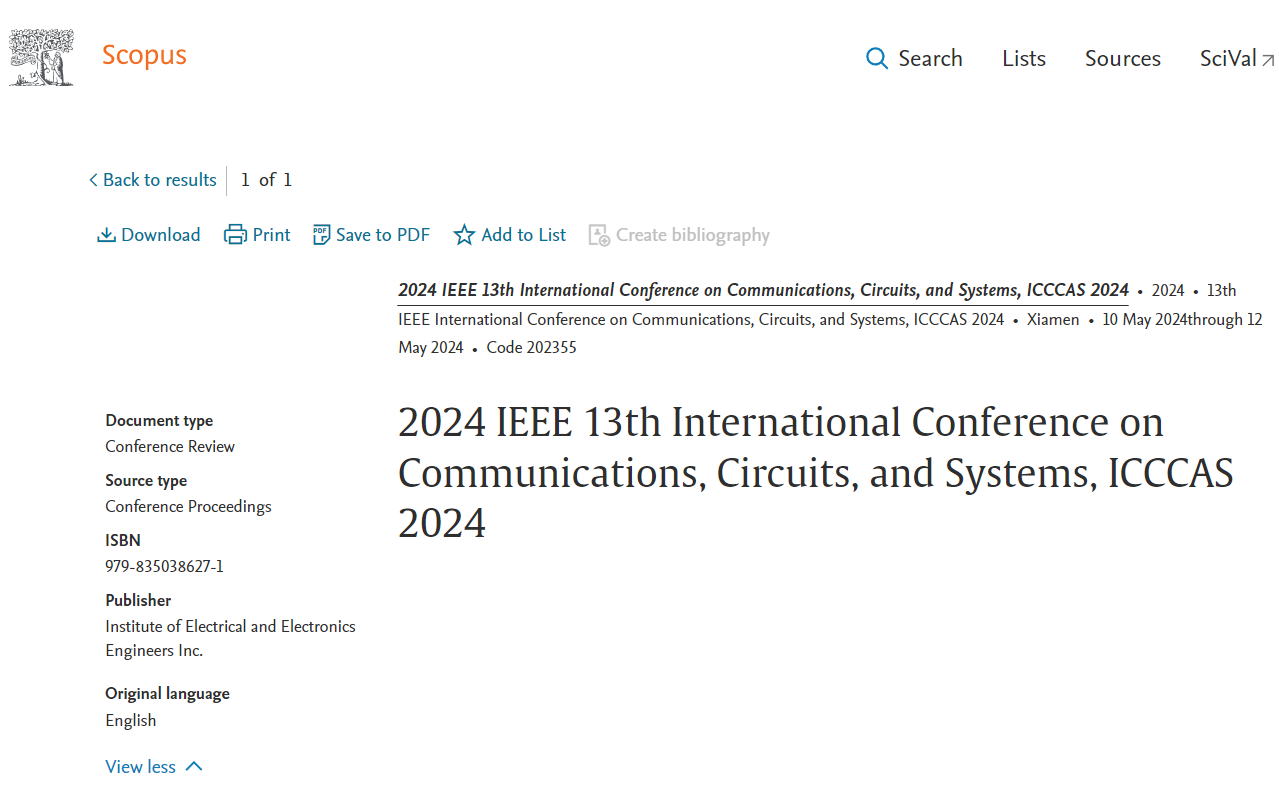Click the large document title heading
The image size is (1279, 804).
click(x=816, y=472)
